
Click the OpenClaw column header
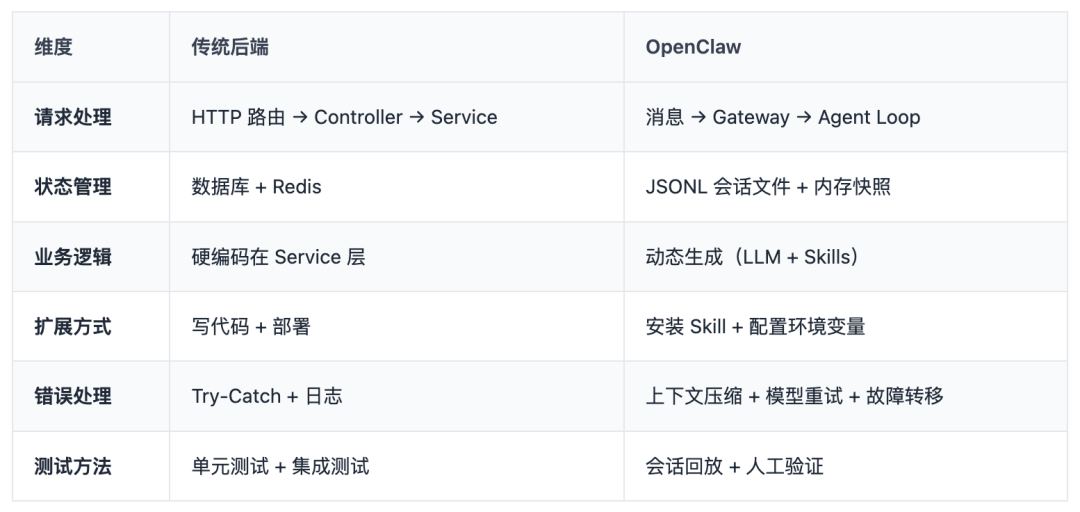click(693, 48)
